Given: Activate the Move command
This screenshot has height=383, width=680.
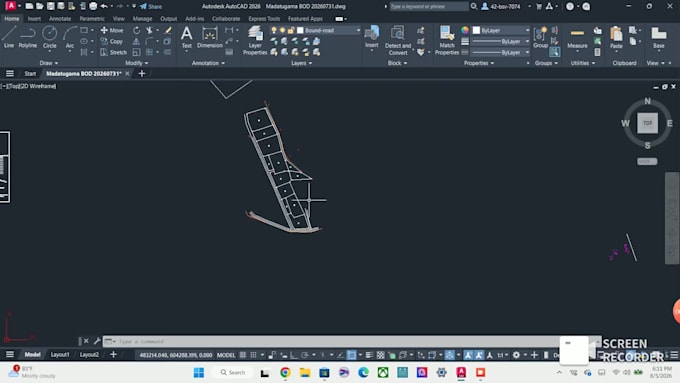Looking at the screenshot, I should pyautogui.click(x=112, y=30).
